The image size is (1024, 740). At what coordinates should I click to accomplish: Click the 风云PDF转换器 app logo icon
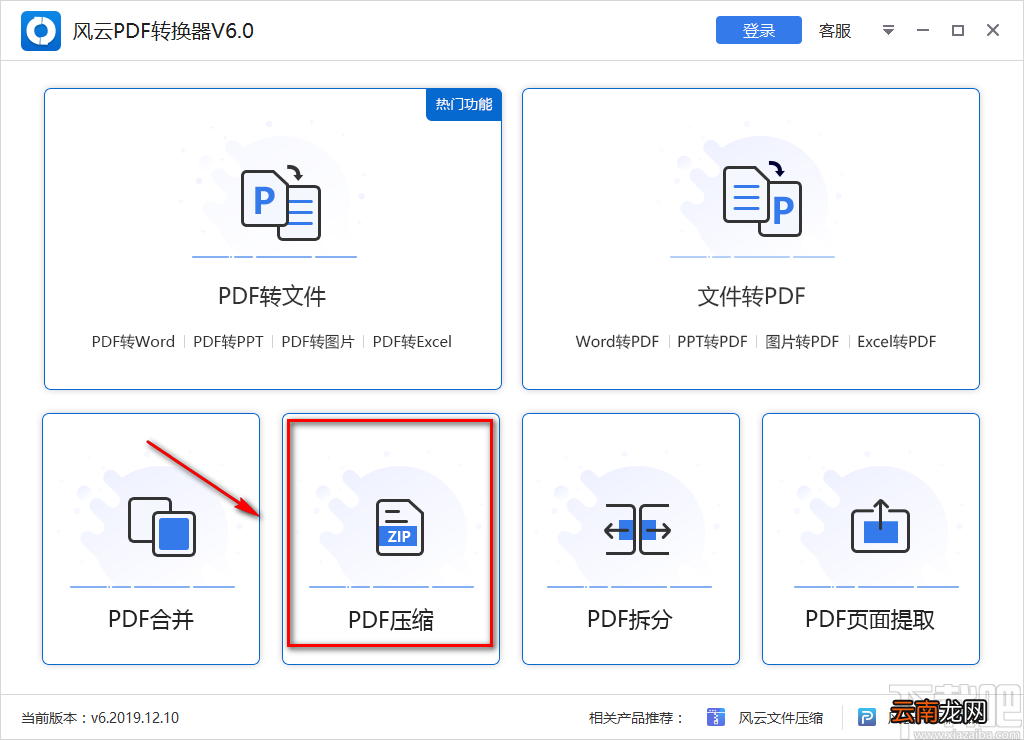coord(40,31)
